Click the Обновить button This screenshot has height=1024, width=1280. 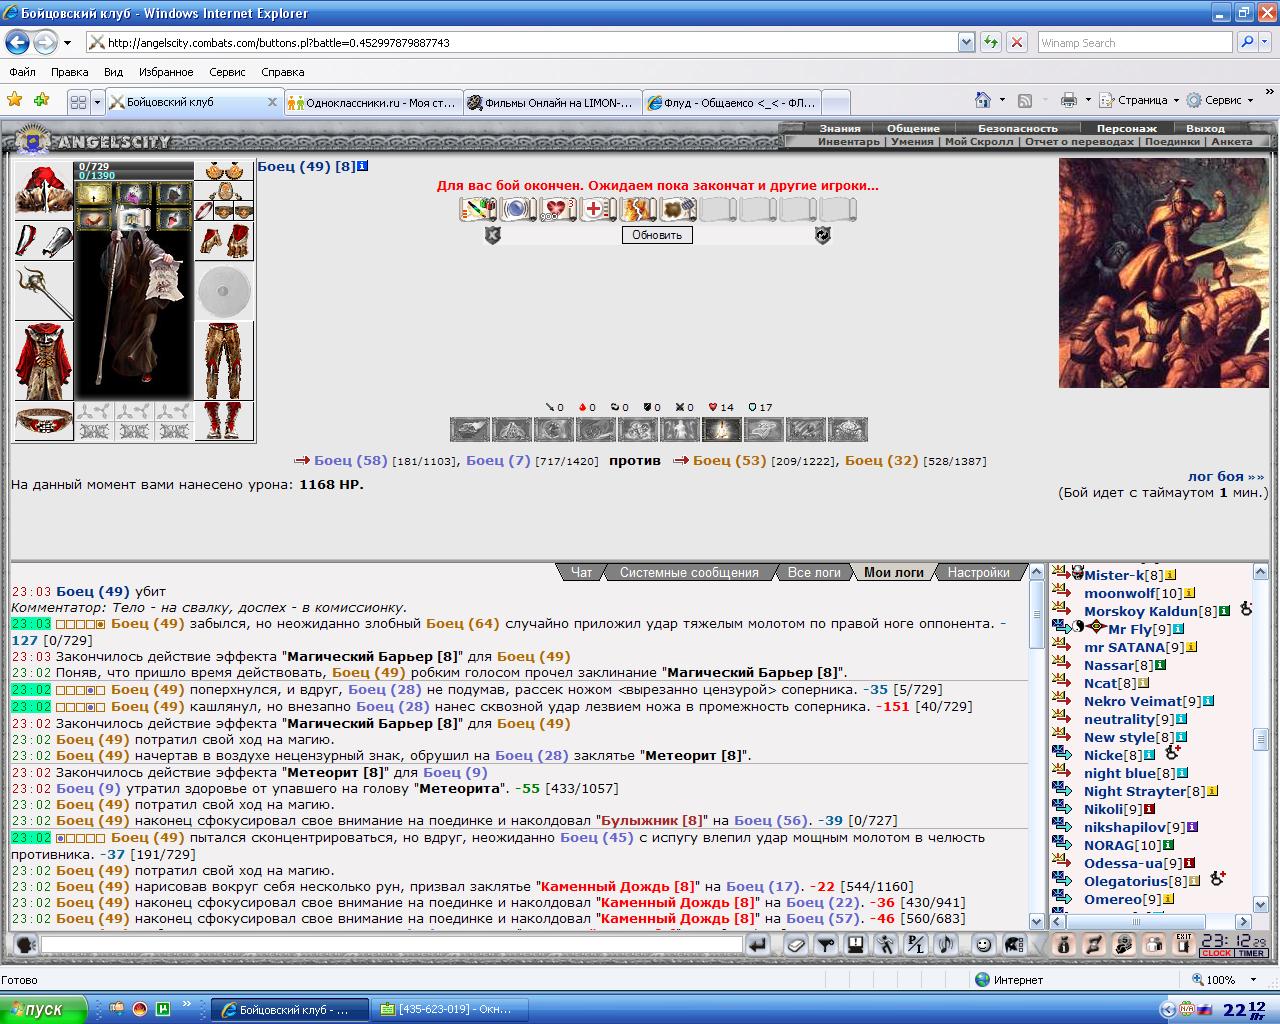click(x=657, y=235)
